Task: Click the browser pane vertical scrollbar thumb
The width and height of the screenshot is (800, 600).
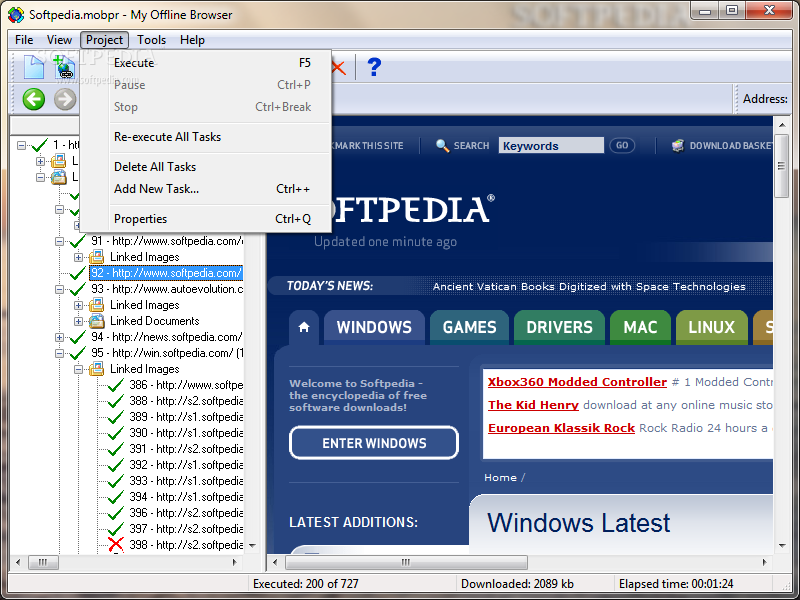Action: pos(781,166)
